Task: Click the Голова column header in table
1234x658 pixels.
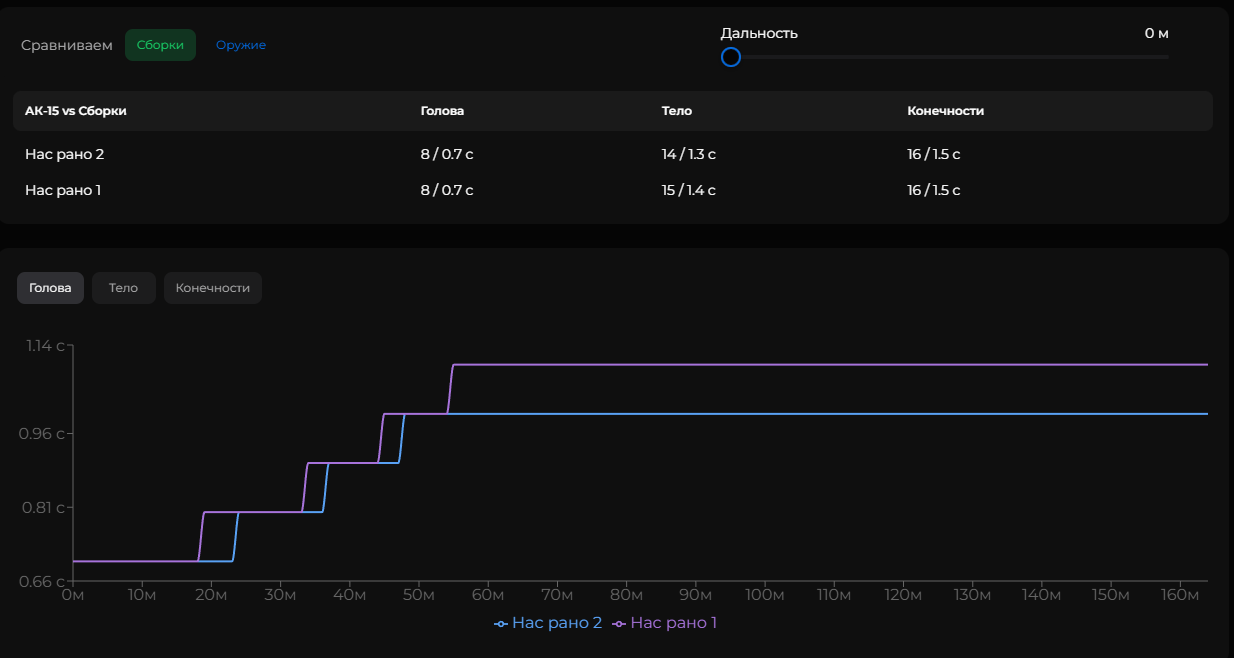Action: click(x=442, y=111)
